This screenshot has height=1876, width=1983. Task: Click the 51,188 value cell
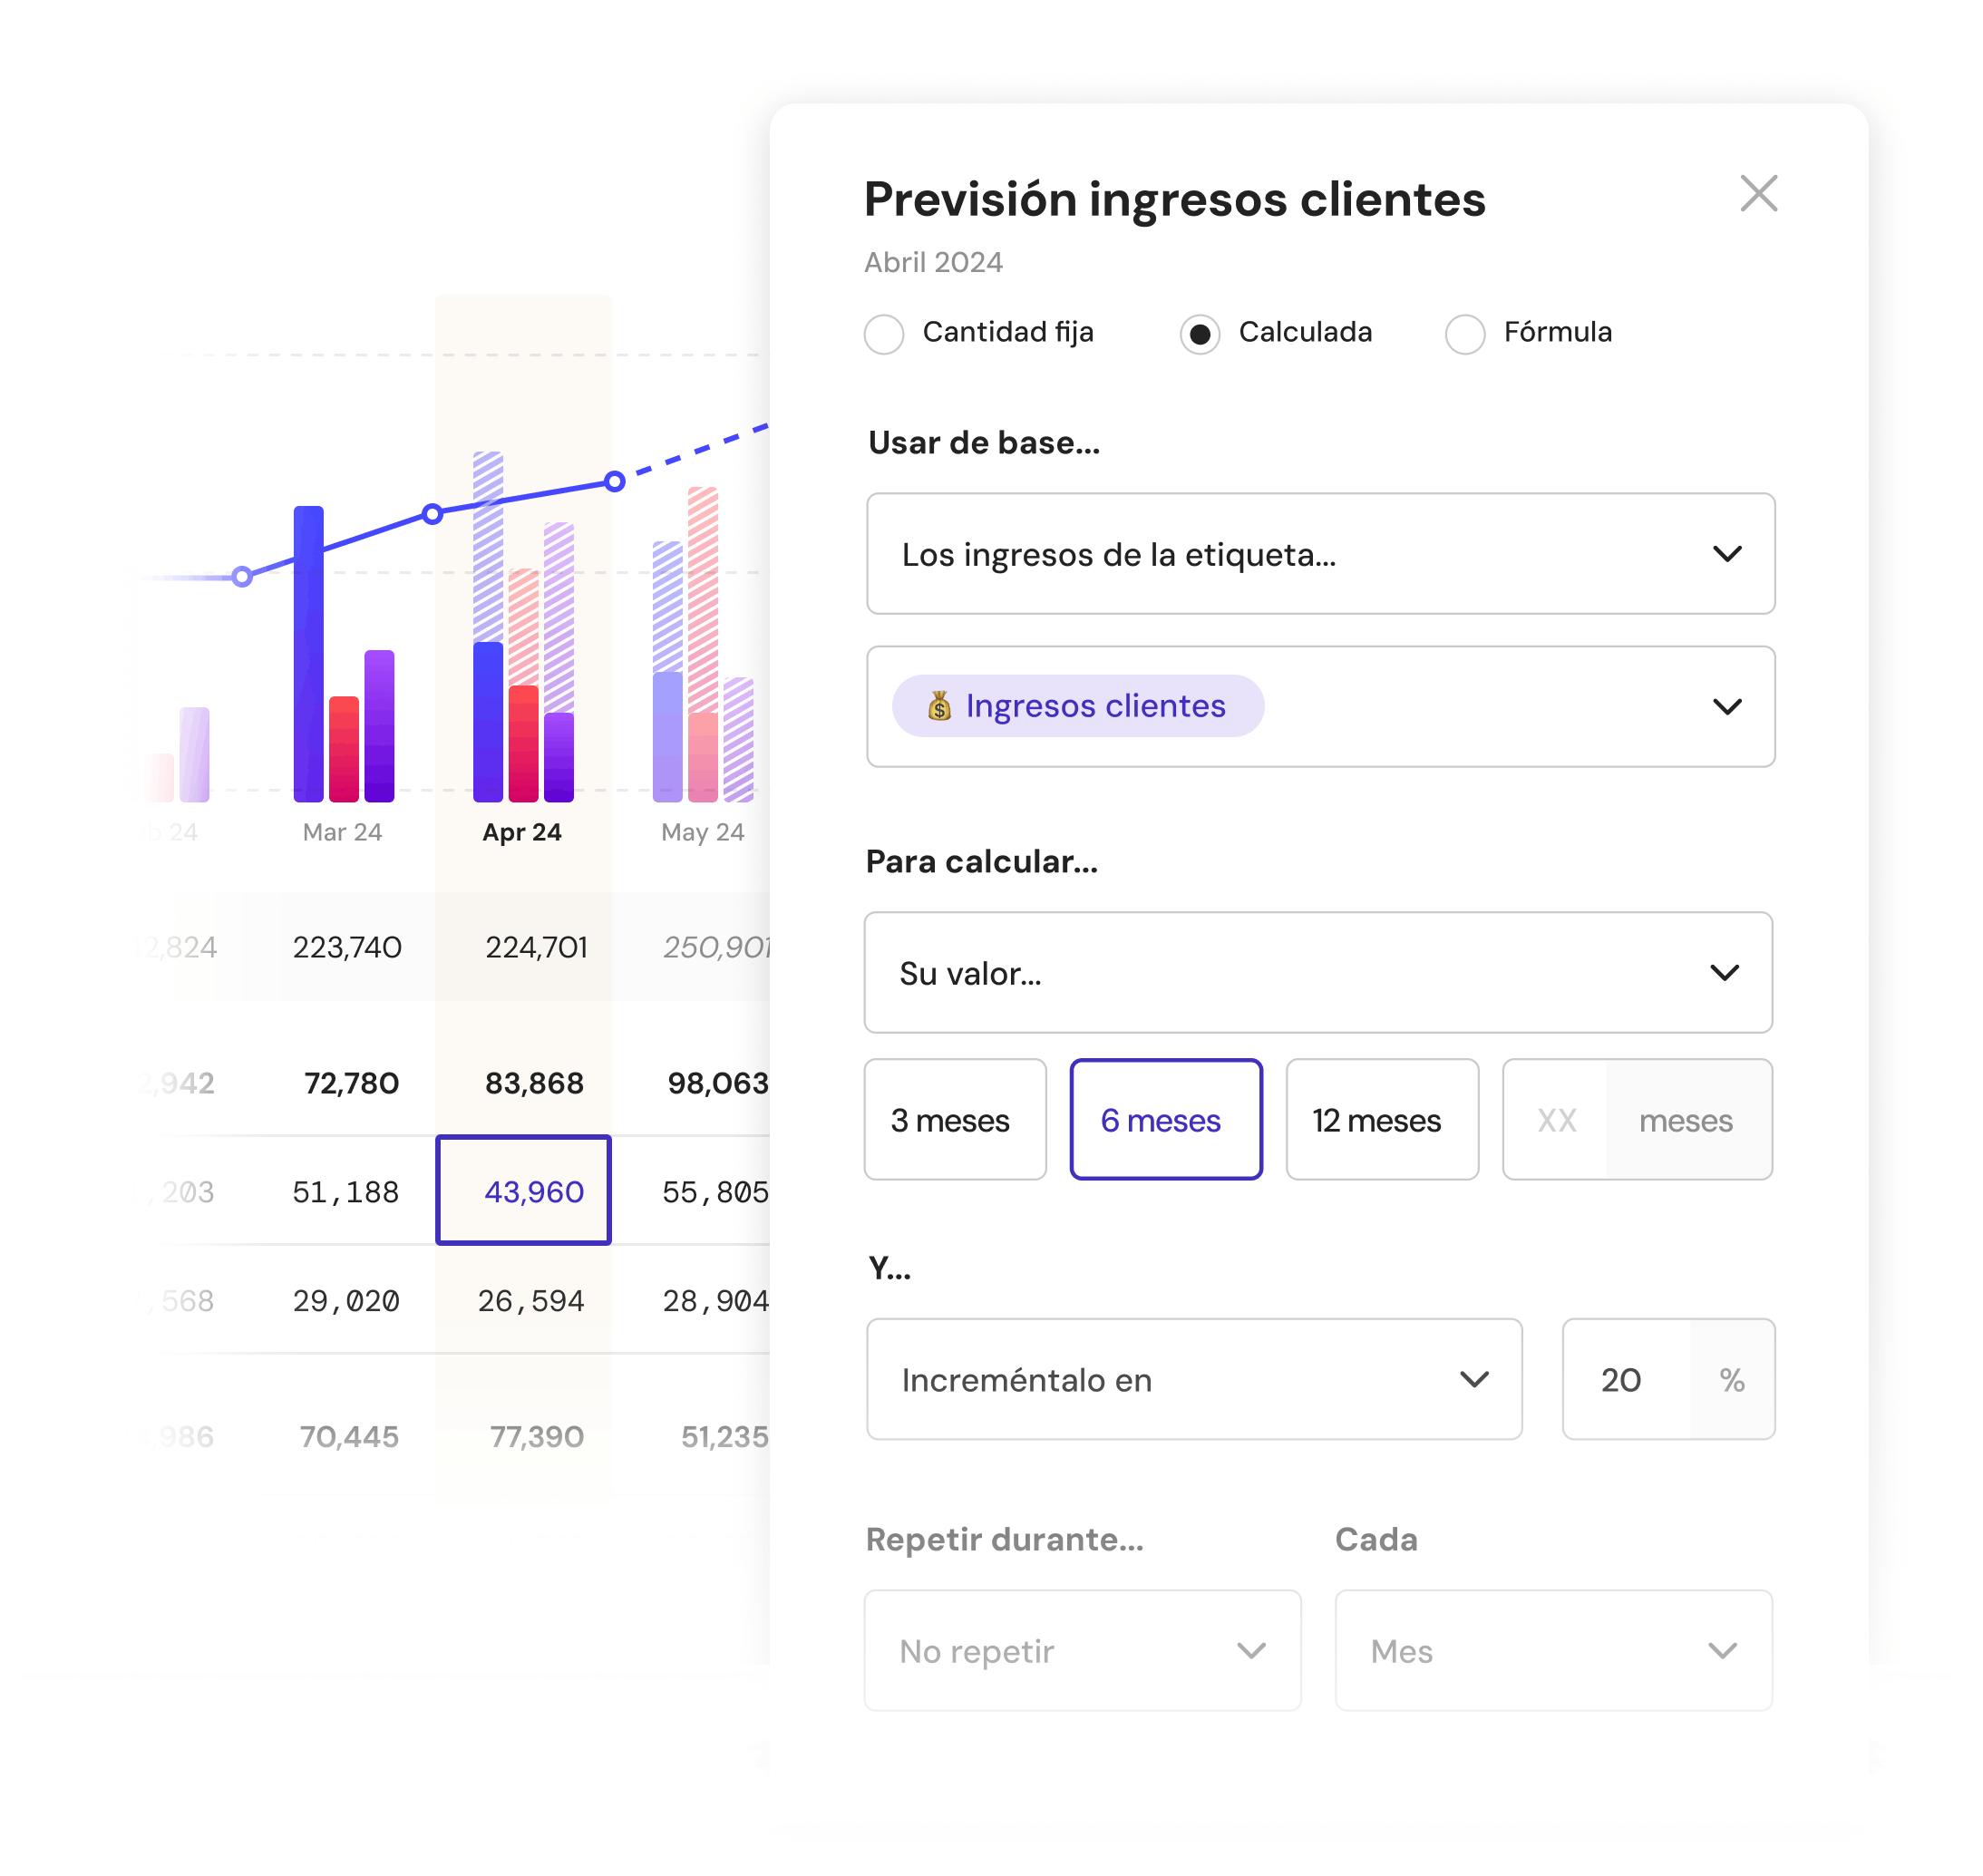(x=346, y=1192)
